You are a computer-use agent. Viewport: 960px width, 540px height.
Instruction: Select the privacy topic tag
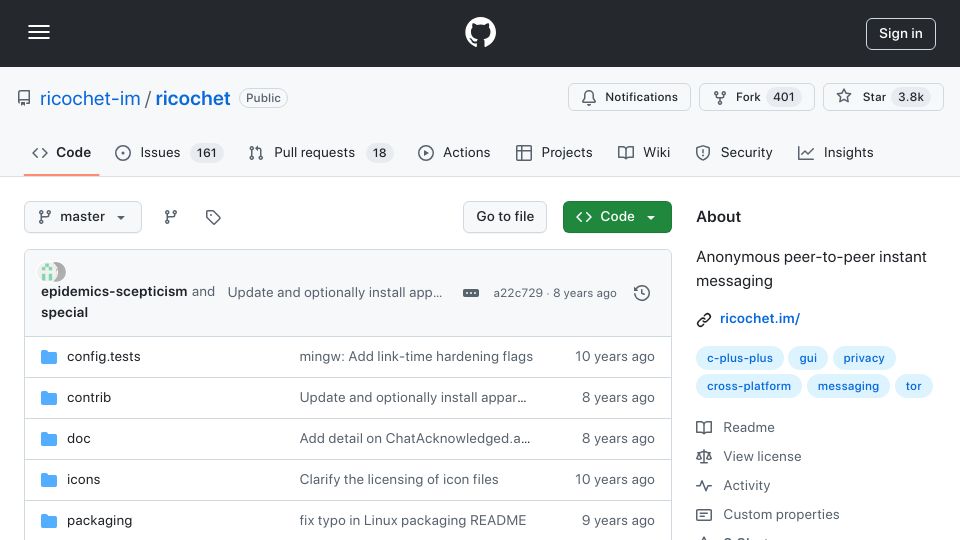pos(864,358)
